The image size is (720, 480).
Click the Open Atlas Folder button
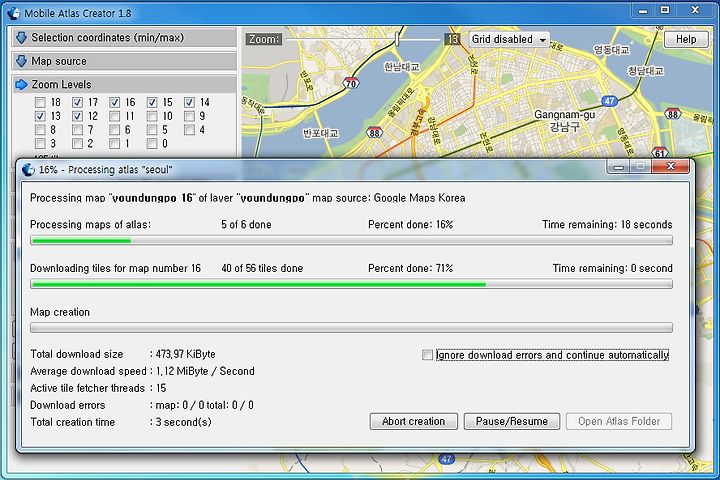click(x=619, y=421)
